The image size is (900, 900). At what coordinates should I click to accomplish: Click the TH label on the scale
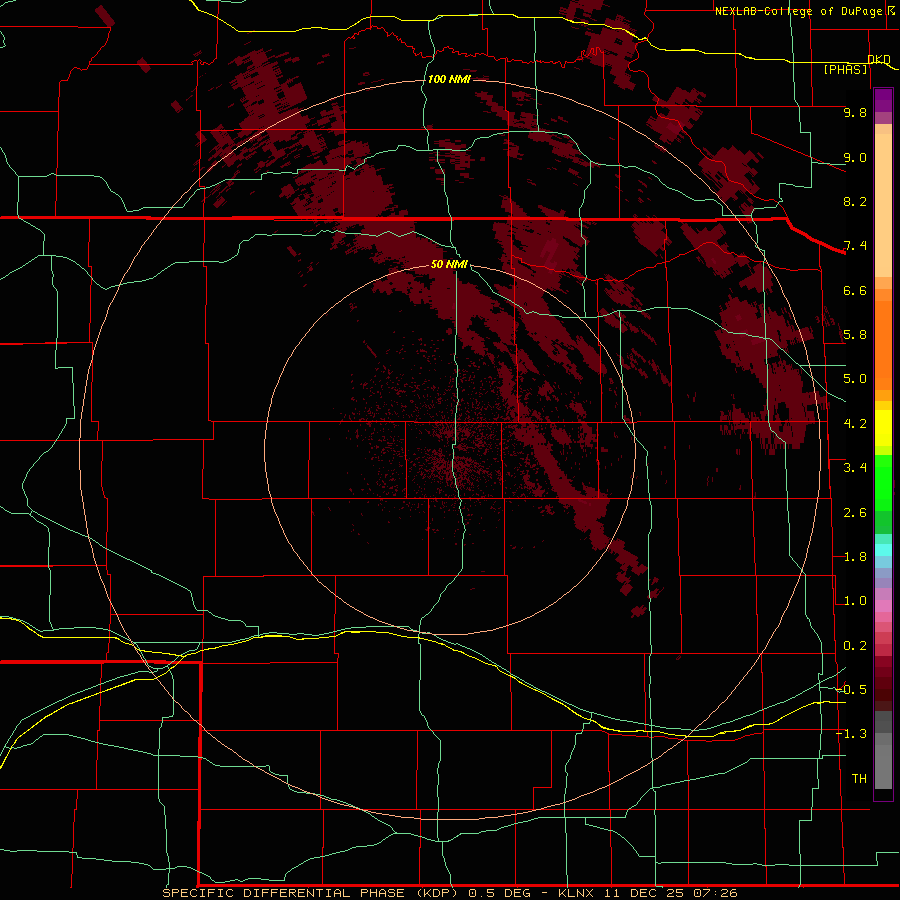tap(859, 779)
